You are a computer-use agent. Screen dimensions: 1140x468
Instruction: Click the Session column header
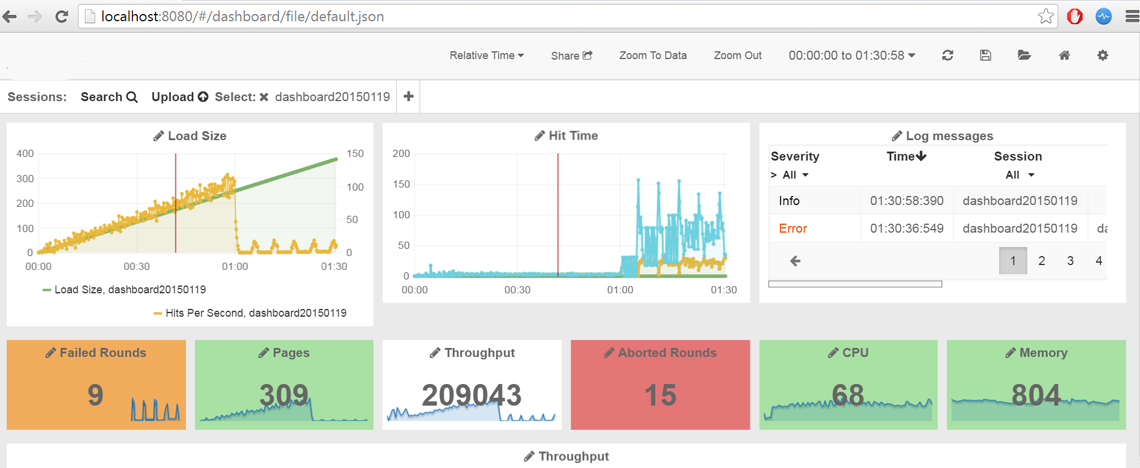tap(1018, 156)
